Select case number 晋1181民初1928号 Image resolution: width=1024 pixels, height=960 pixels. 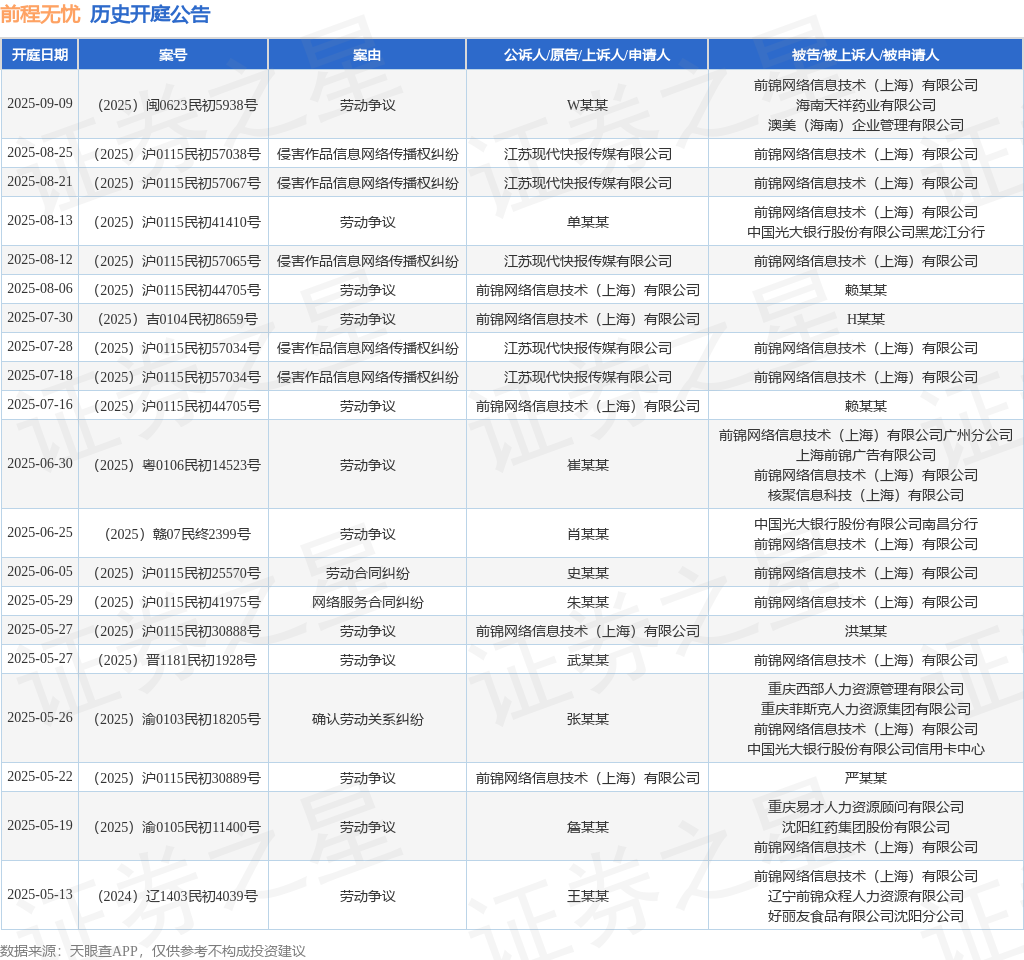177,660
